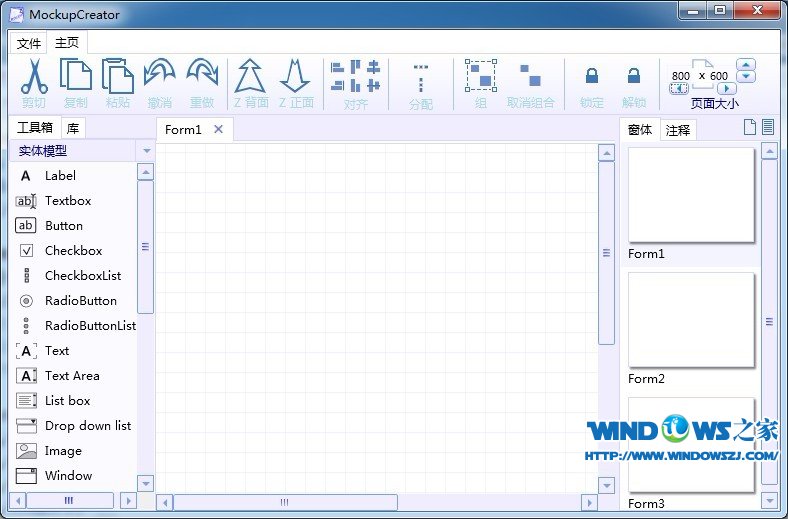Bring to front with Z 正面 icon
Viewport: 788px width, 519px height.
click(296, 76)
